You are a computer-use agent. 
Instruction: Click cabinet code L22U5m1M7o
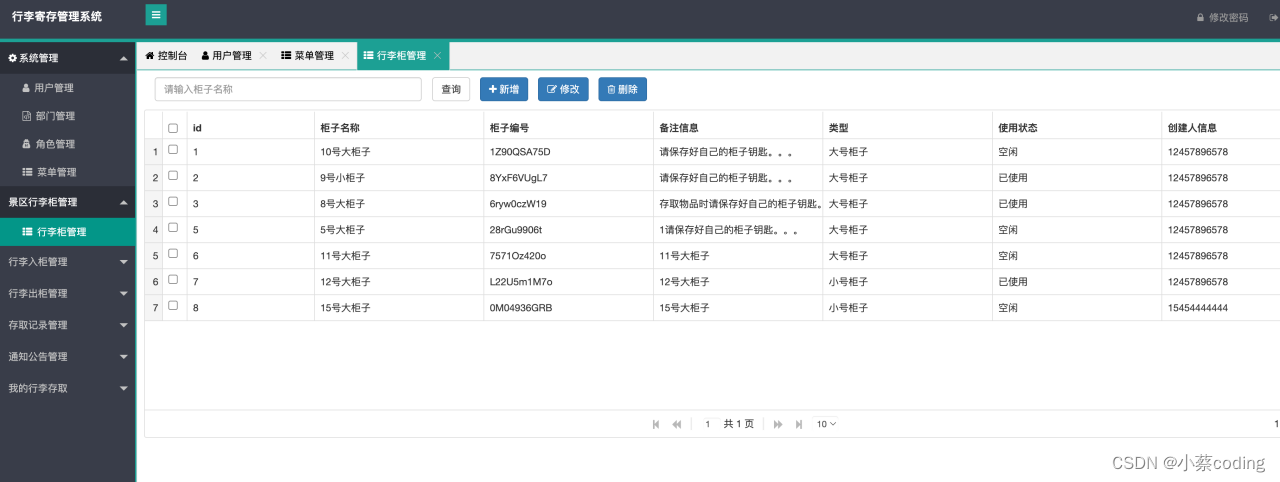520,282
